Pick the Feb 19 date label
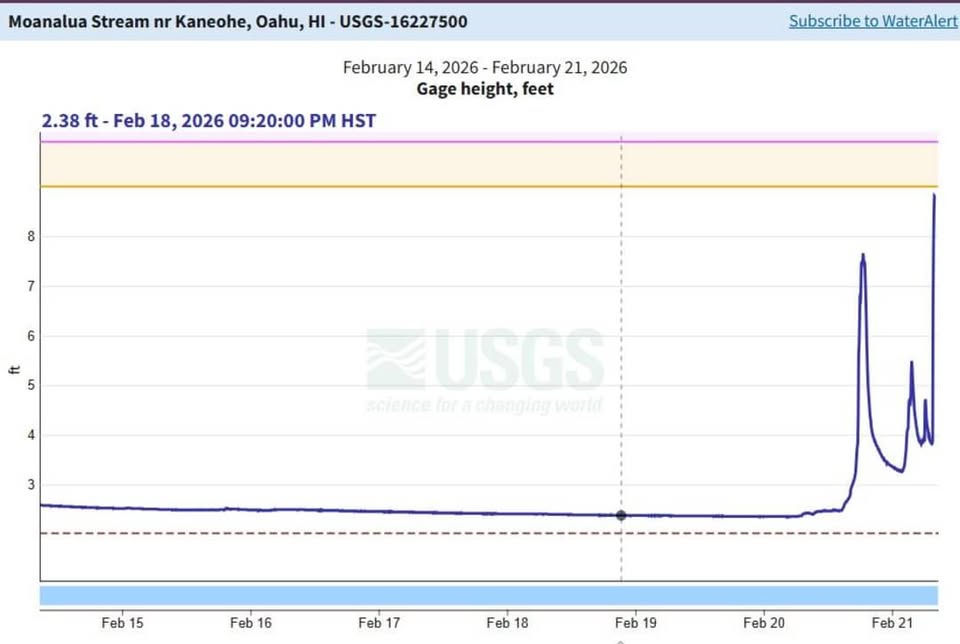 pos(636,623)
